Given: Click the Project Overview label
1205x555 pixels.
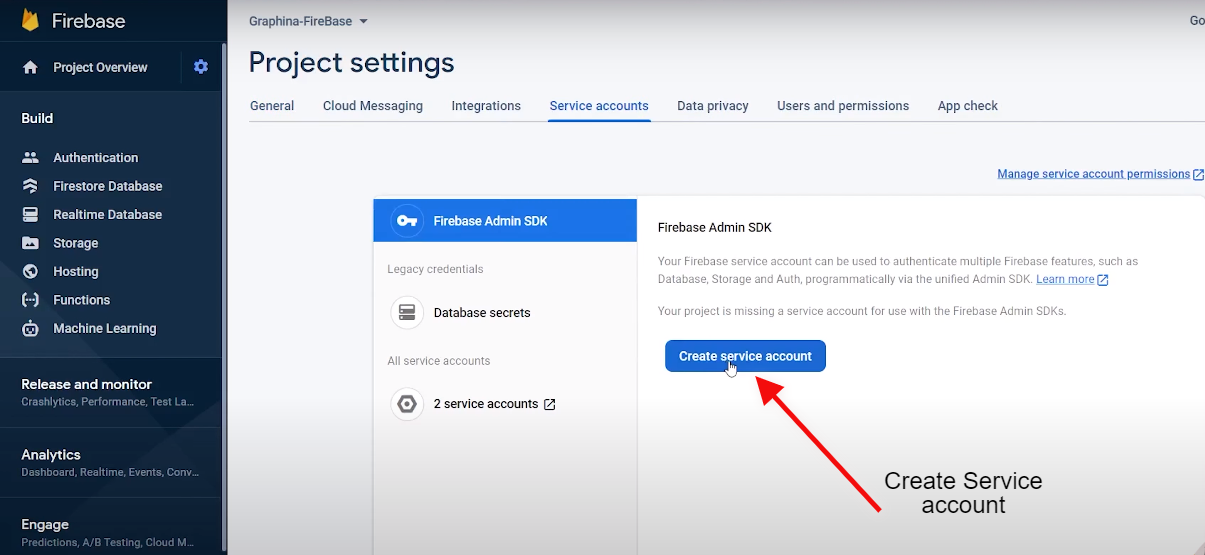Looking at the screenshot, I should 100,68.
